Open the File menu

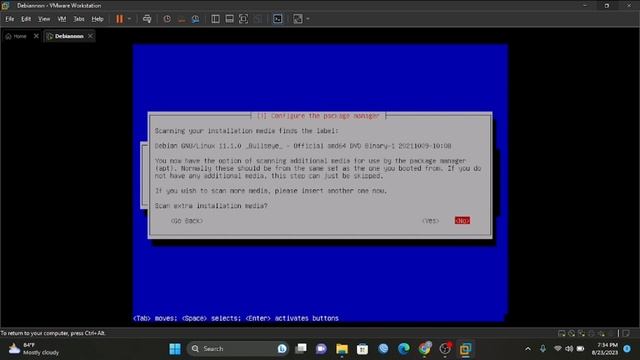pyautogui.click(x=10, y=19)
